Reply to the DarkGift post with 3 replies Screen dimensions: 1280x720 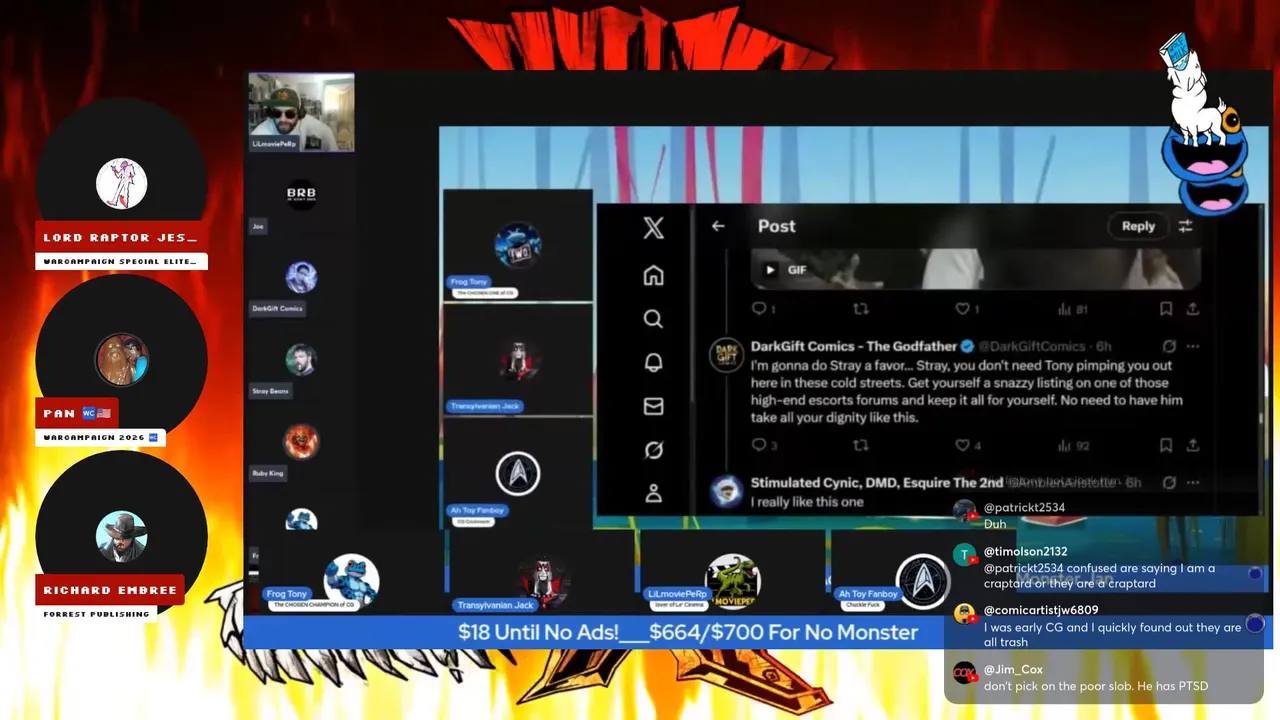[x=759, y=445]
